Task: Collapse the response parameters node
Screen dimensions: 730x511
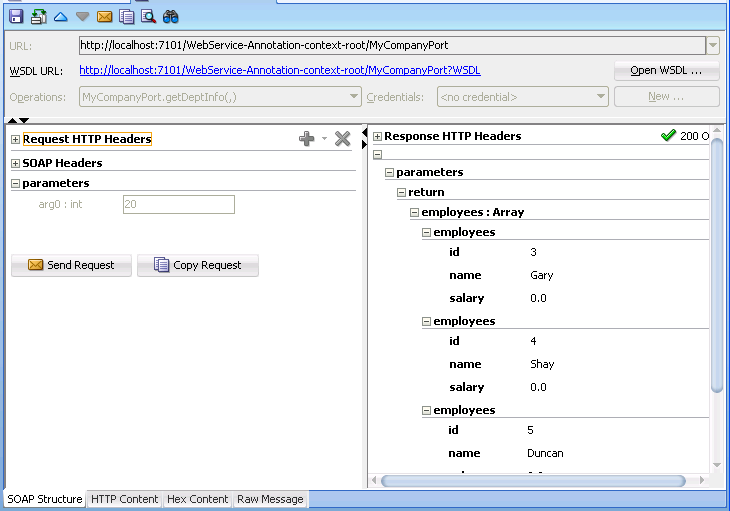Action: (390, 173)
